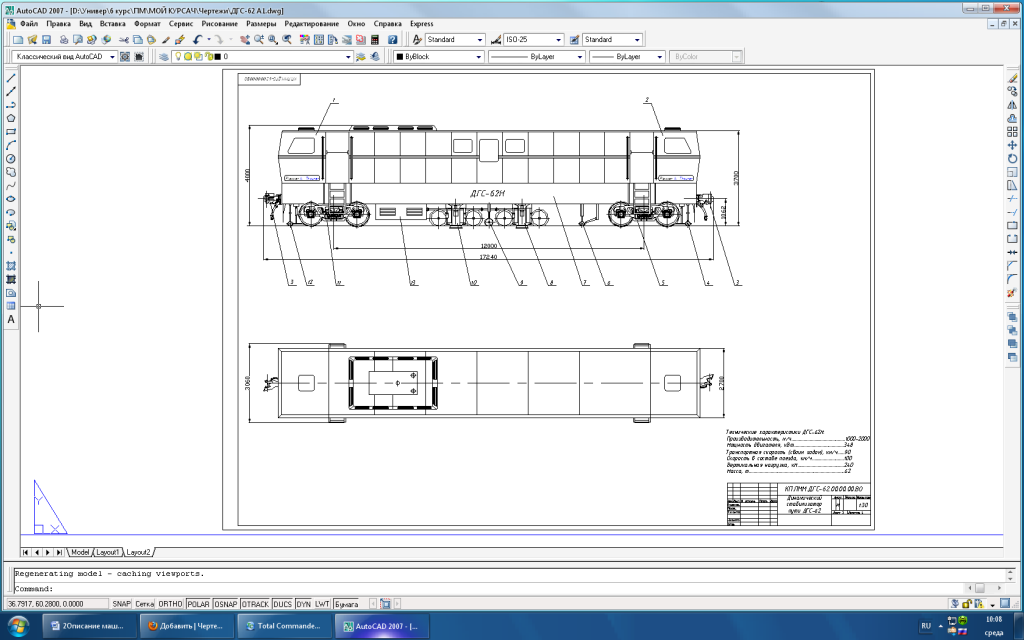The height and width of the screenshot is (640, 1024).
Task: Select the Ellipse drawing tool
Action: 11,199
